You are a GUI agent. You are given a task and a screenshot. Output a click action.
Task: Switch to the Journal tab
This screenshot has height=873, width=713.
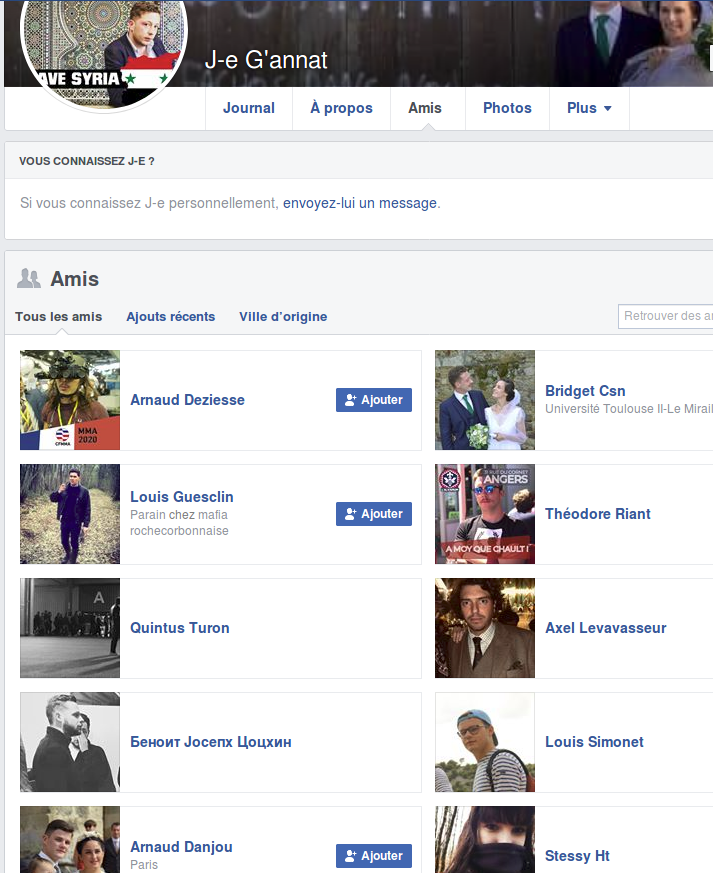pyautogui.click(x=249, y=108)
